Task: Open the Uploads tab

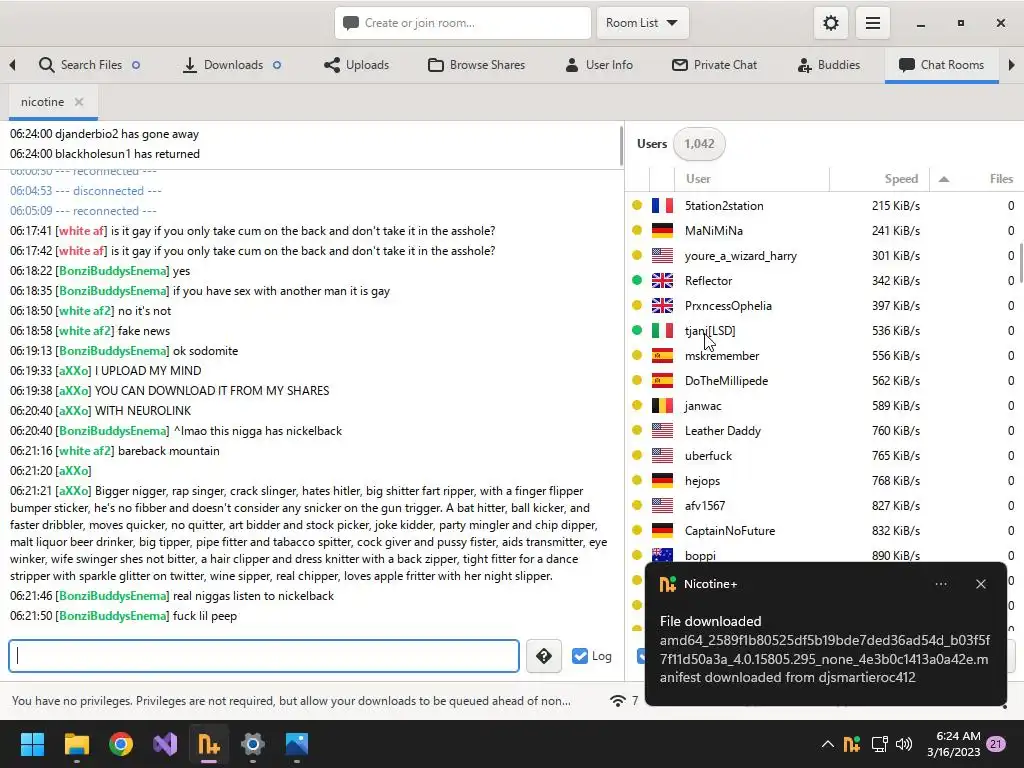Action: 357,65
